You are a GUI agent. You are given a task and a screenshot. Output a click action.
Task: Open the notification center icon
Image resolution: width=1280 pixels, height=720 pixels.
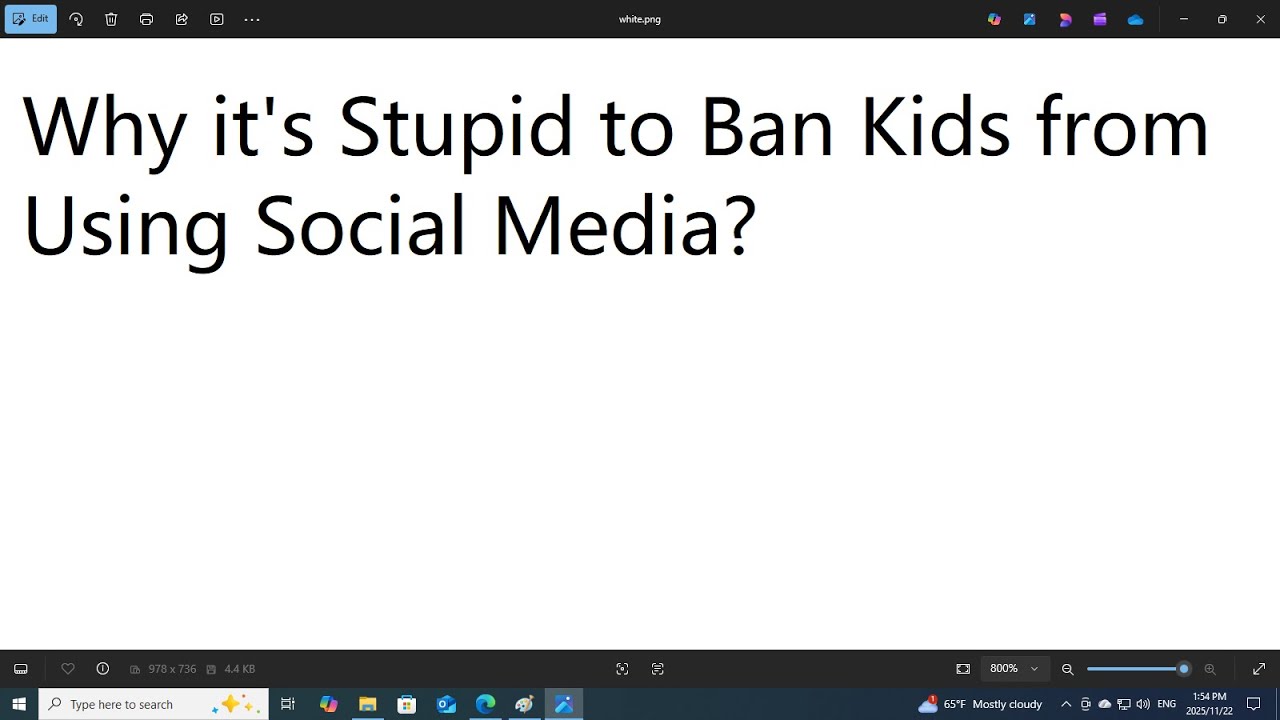(x=1254, y=704)
